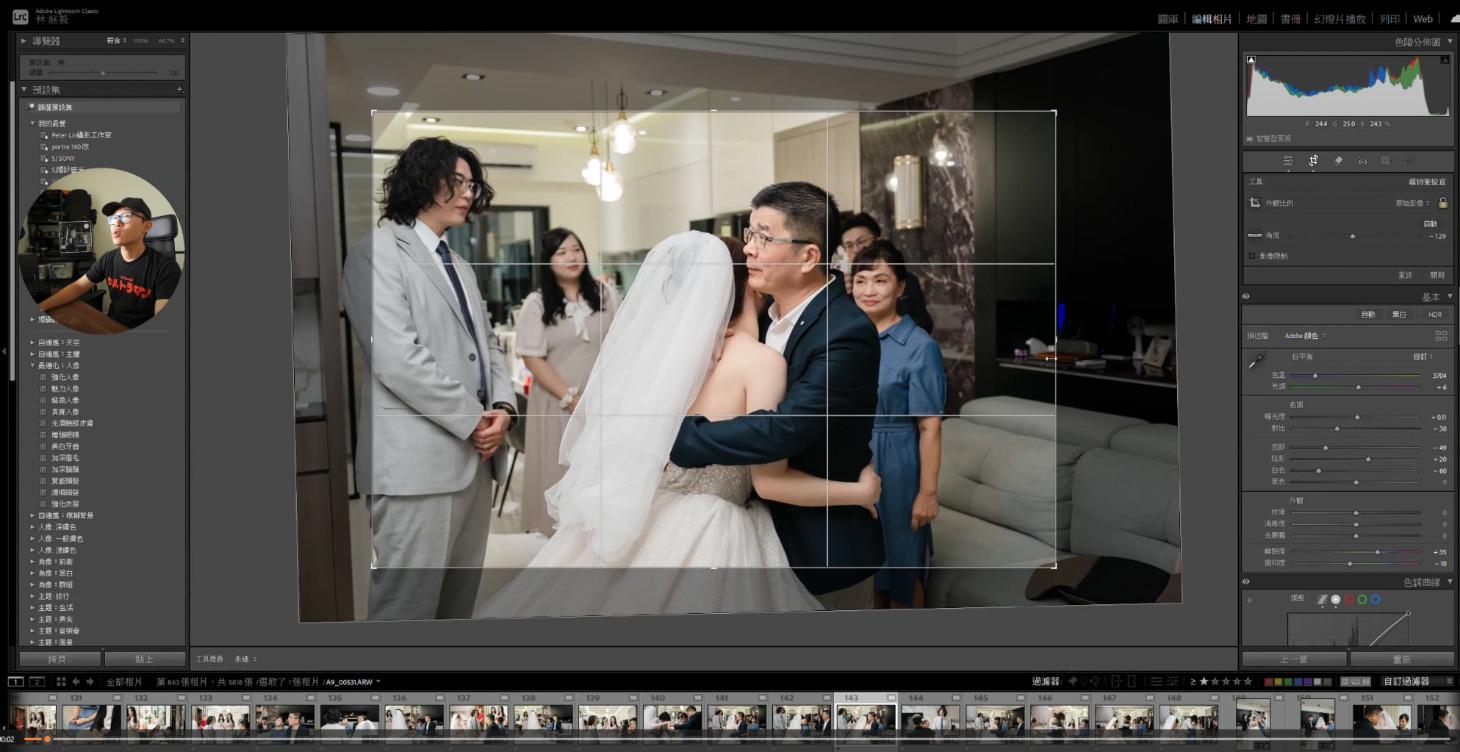Click the previous button under tone curve
The height and width of the screenshot is (752, 1460).
1294,659
